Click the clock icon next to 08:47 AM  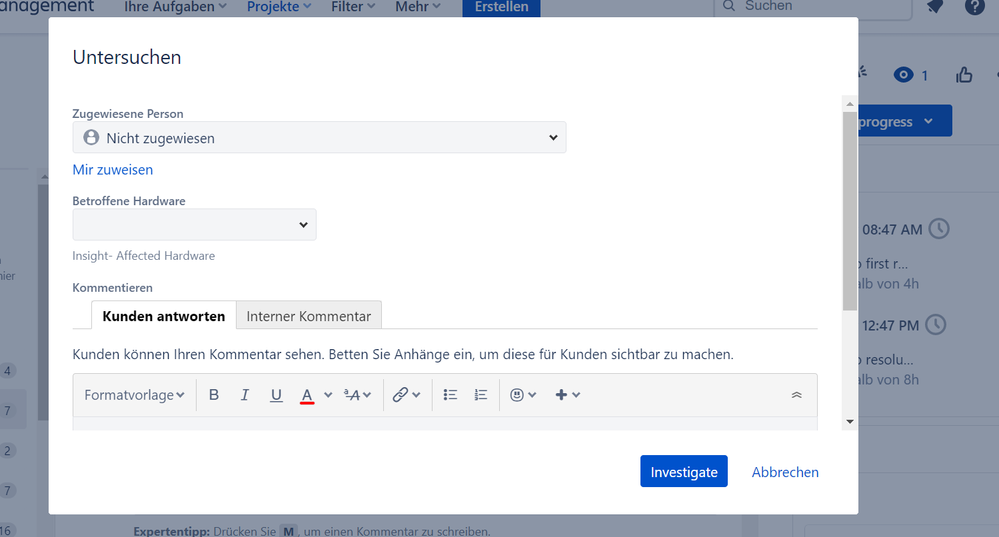(x=939, y=229)
